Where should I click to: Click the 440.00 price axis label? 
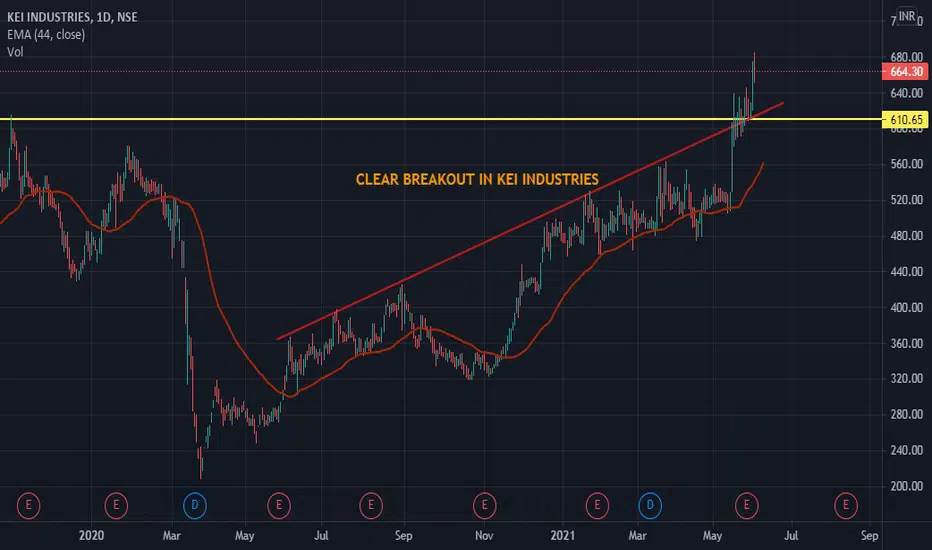[x=906, y=272]
